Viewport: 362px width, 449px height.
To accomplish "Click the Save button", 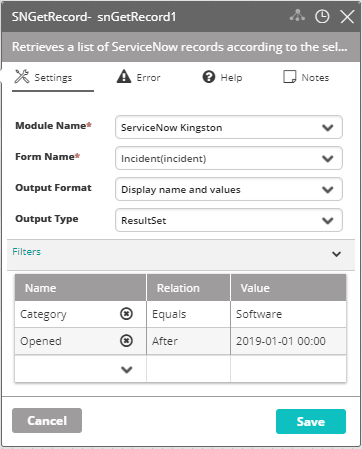I will [311, 421].
